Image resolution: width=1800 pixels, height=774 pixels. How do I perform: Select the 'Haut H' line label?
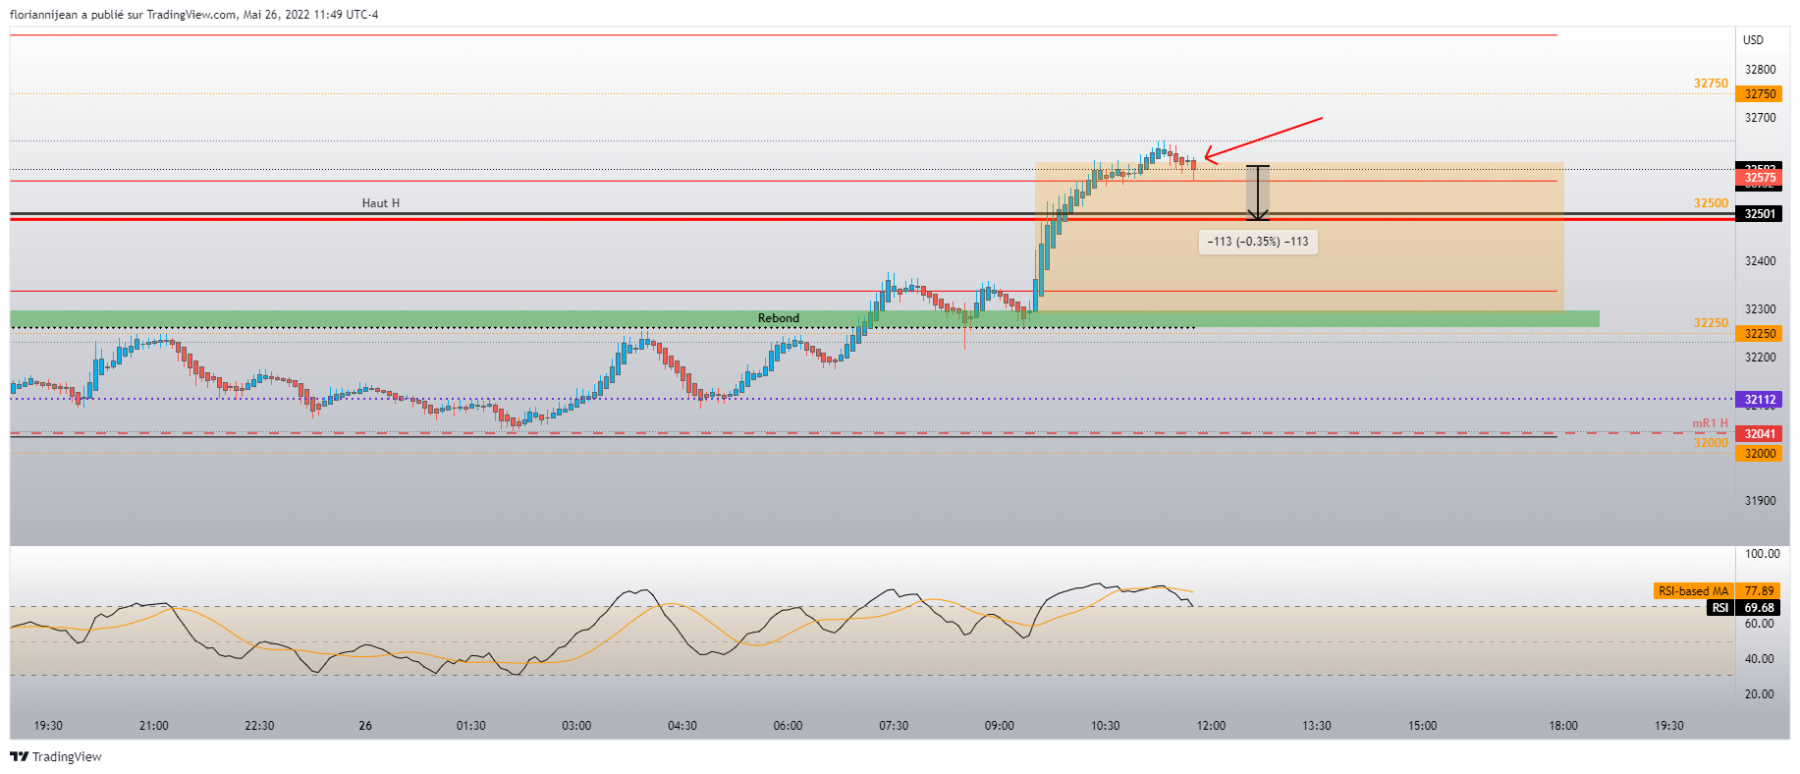[380, 203]
